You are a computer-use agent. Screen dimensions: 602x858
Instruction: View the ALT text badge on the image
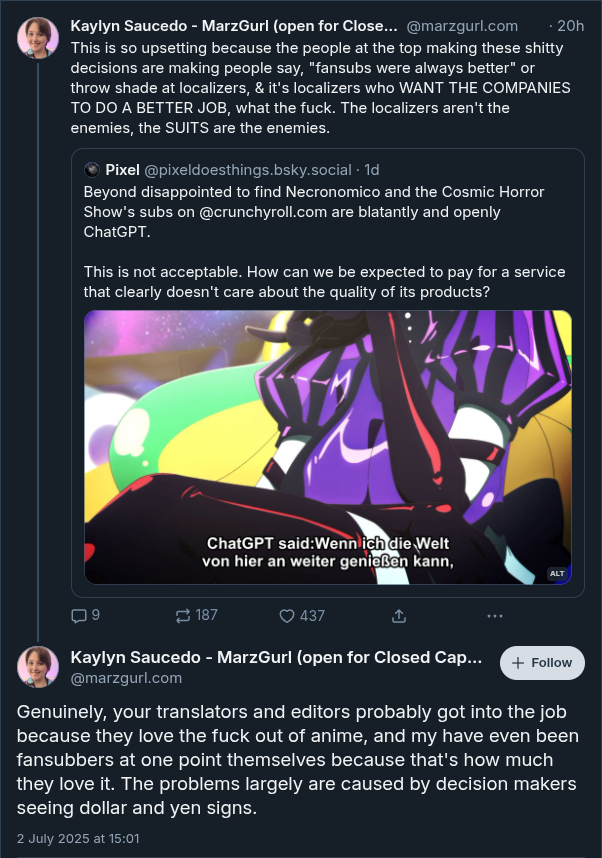[557, 573]
